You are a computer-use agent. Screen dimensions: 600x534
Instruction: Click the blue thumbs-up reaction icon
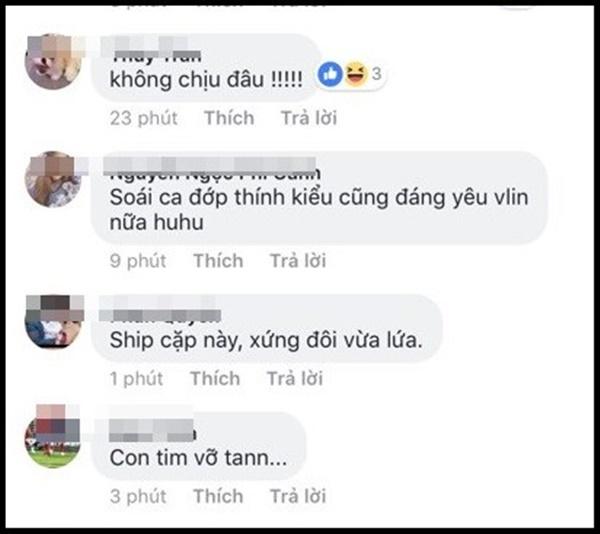pyautogui.click(x=330, y=73)
